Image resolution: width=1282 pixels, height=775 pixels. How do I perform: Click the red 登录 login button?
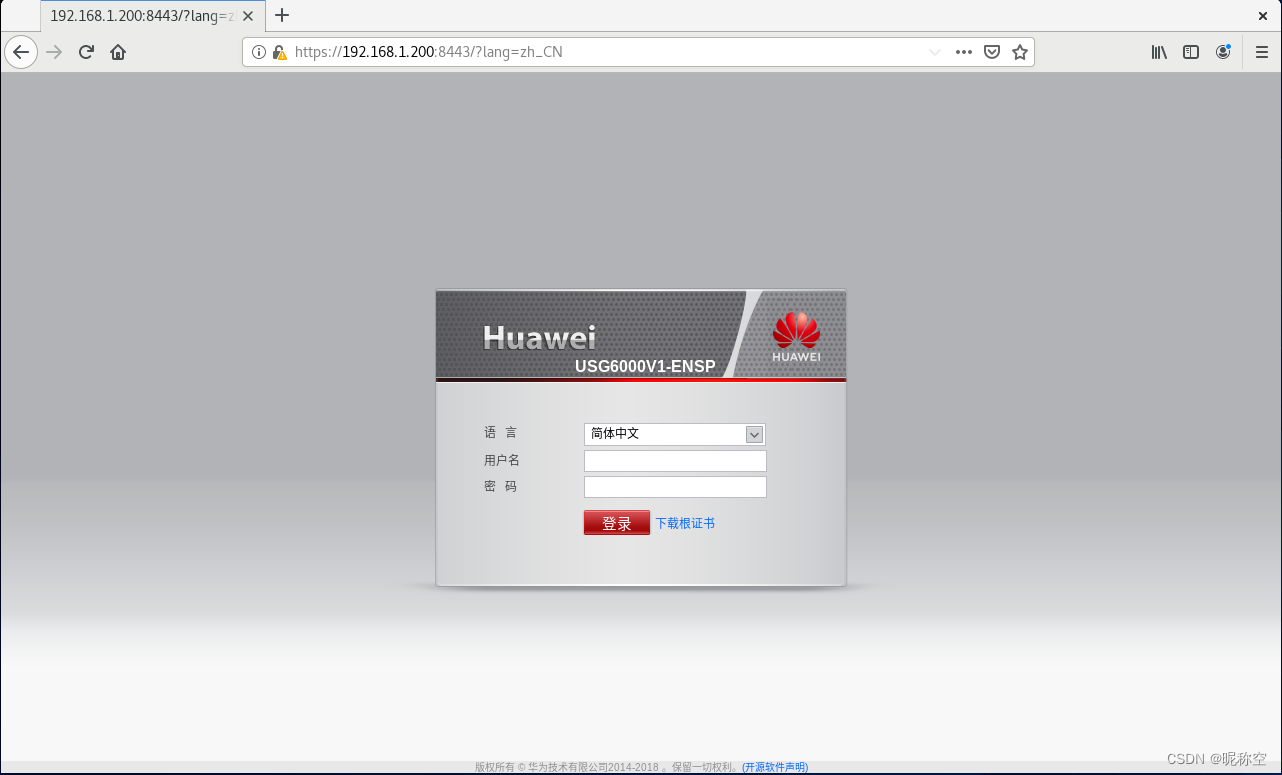point(617,523)
